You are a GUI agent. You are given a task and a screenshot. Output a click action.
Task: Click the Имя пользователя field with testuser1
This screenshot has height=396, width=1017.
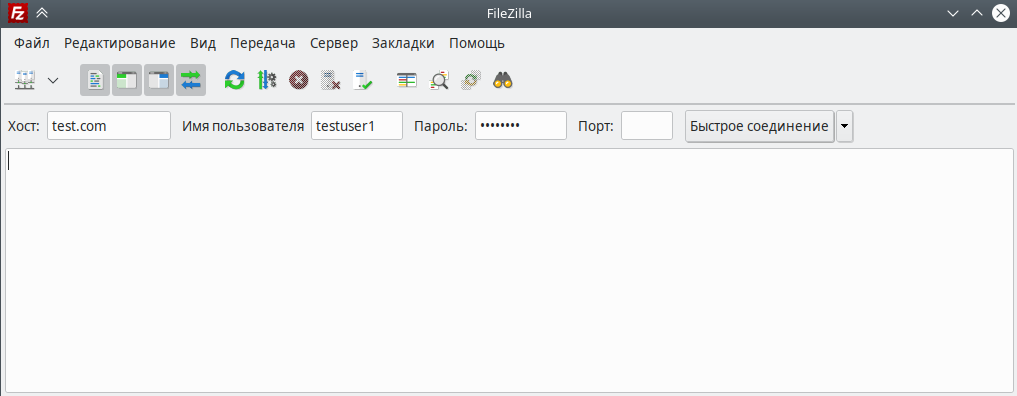[357, 126]
